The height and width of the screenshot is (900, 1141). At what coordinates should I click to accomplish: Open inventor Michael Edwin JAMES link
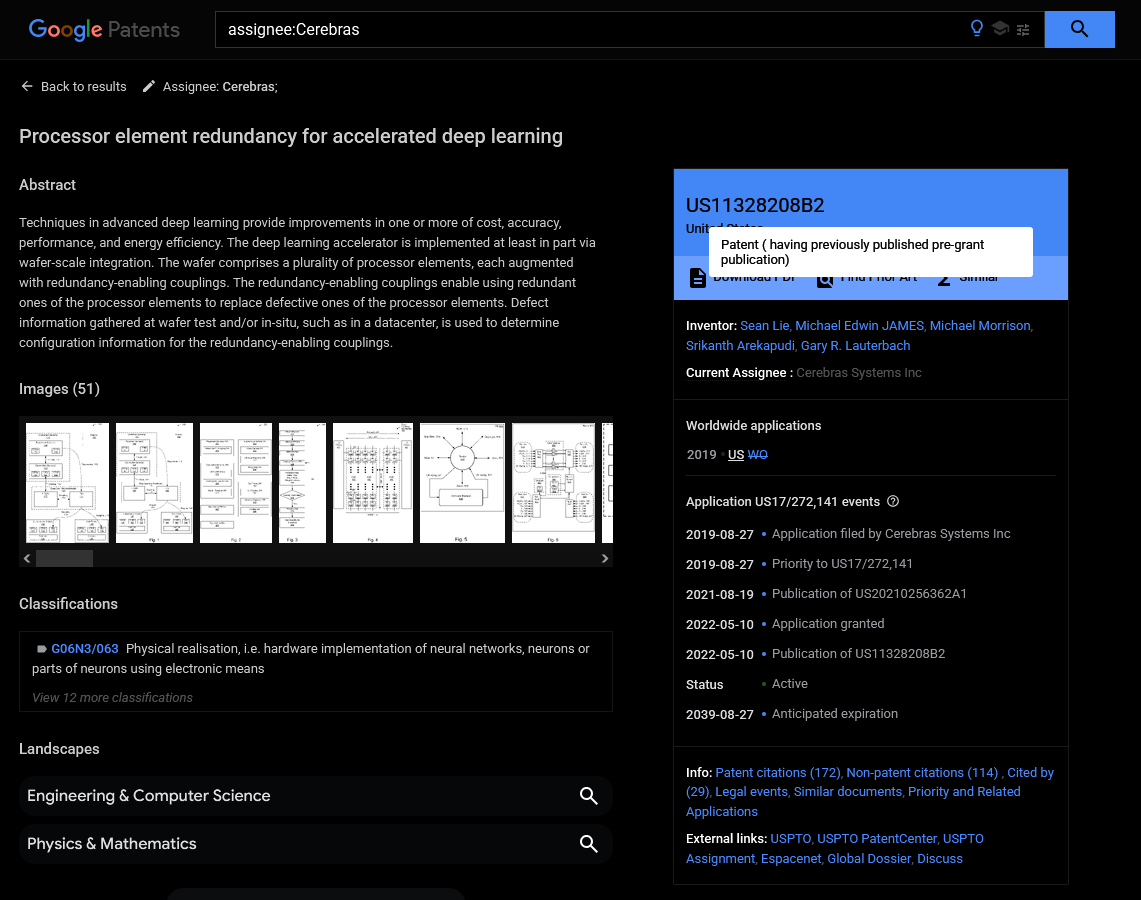(859, 326)
